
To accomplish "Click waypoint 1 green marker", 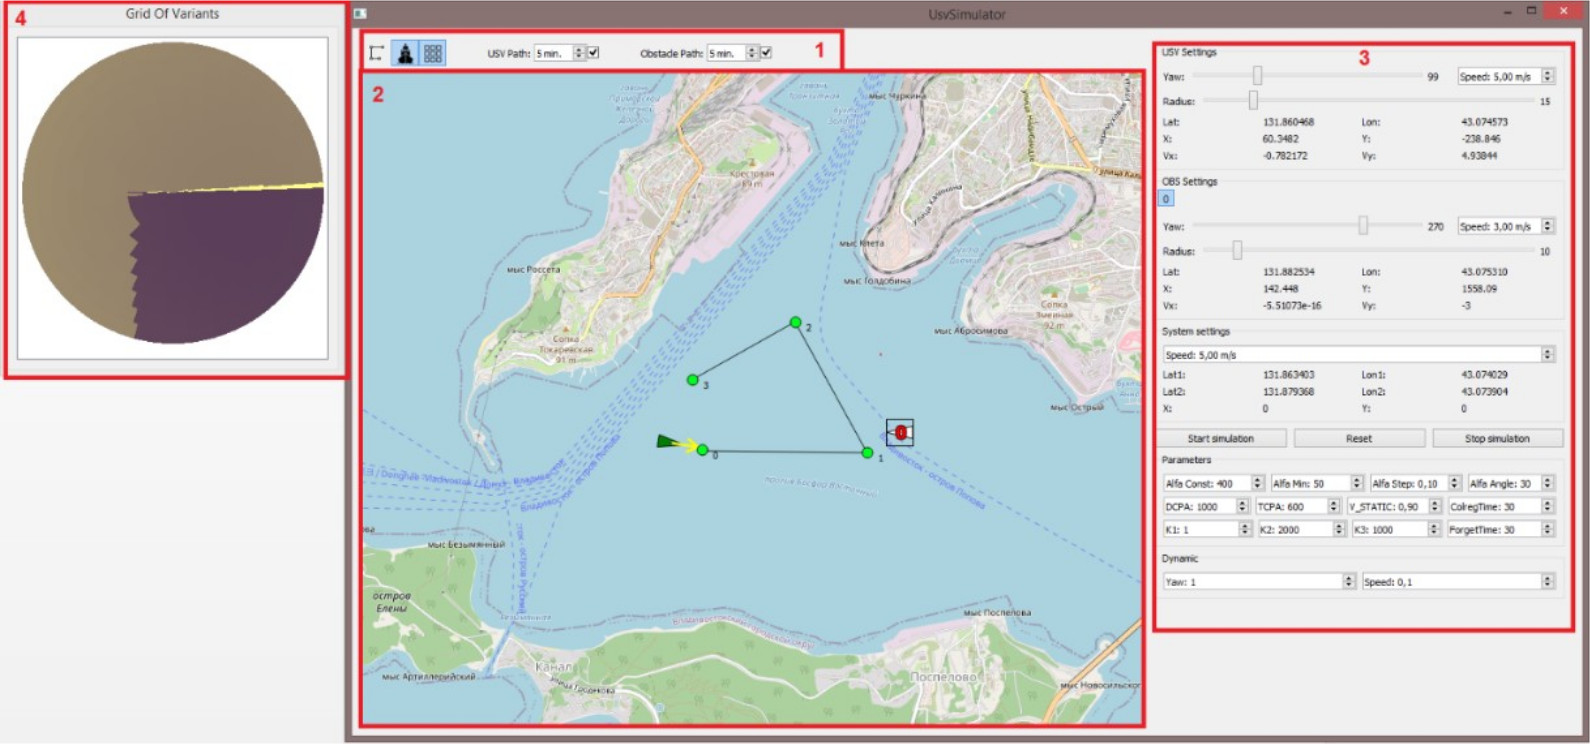I will (x=867, y=453).
